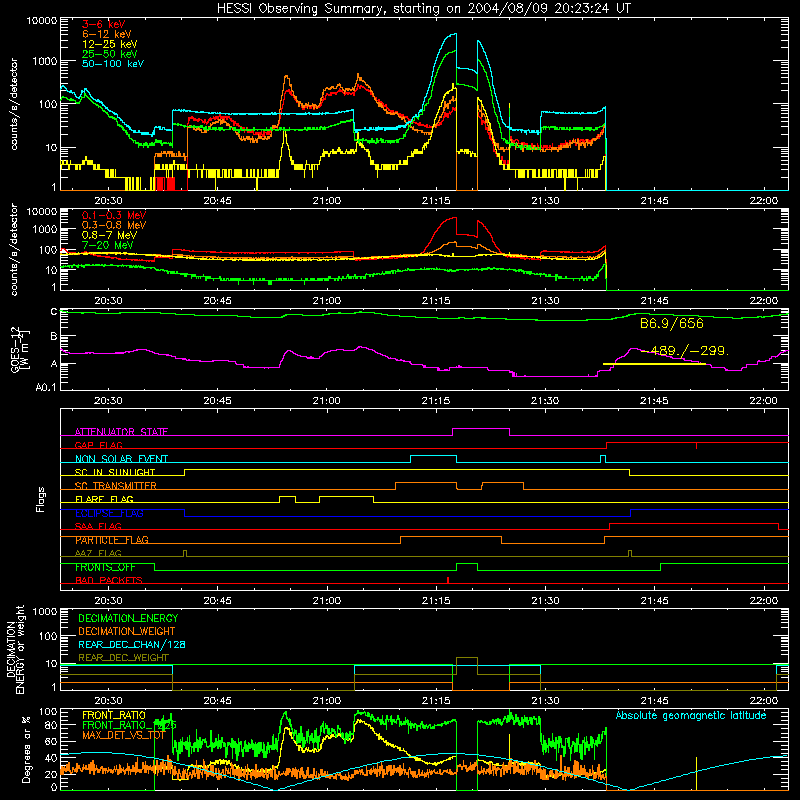Click the '21:00' time tick under the decimation panel

pos(327,701)
